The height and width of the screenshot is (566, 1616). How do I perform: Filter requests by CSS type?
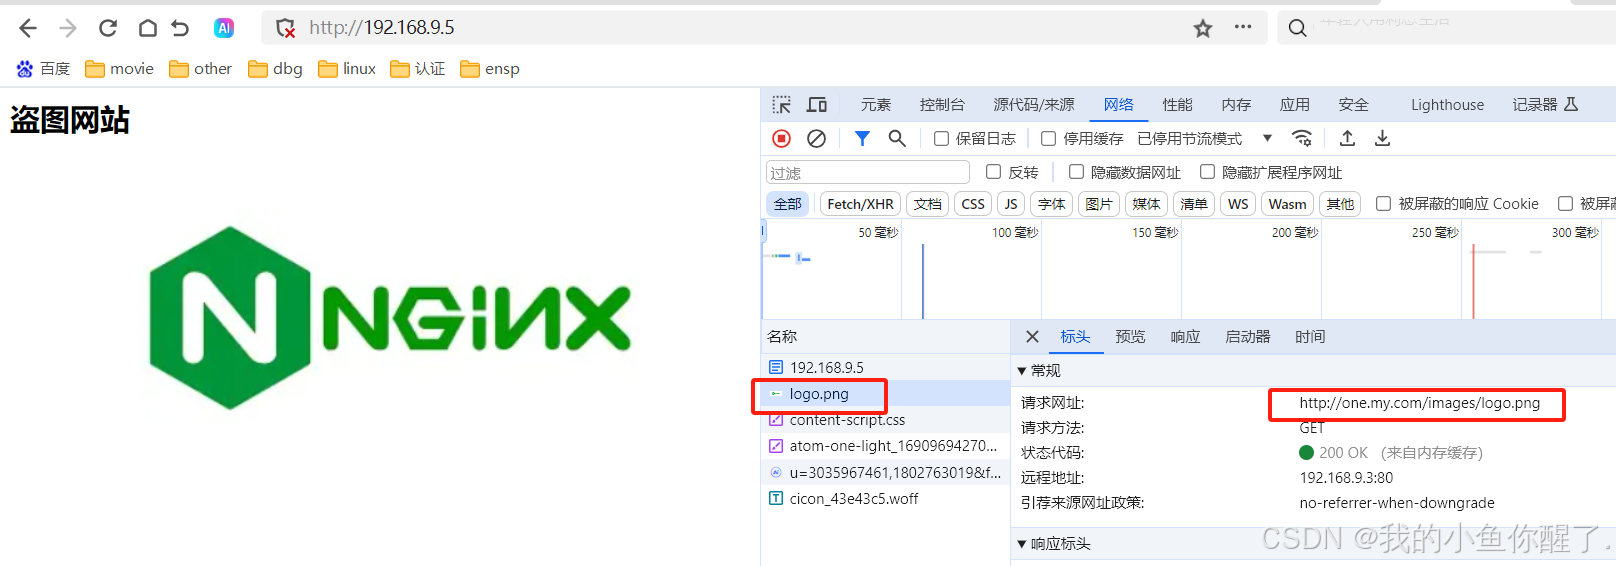973,204
